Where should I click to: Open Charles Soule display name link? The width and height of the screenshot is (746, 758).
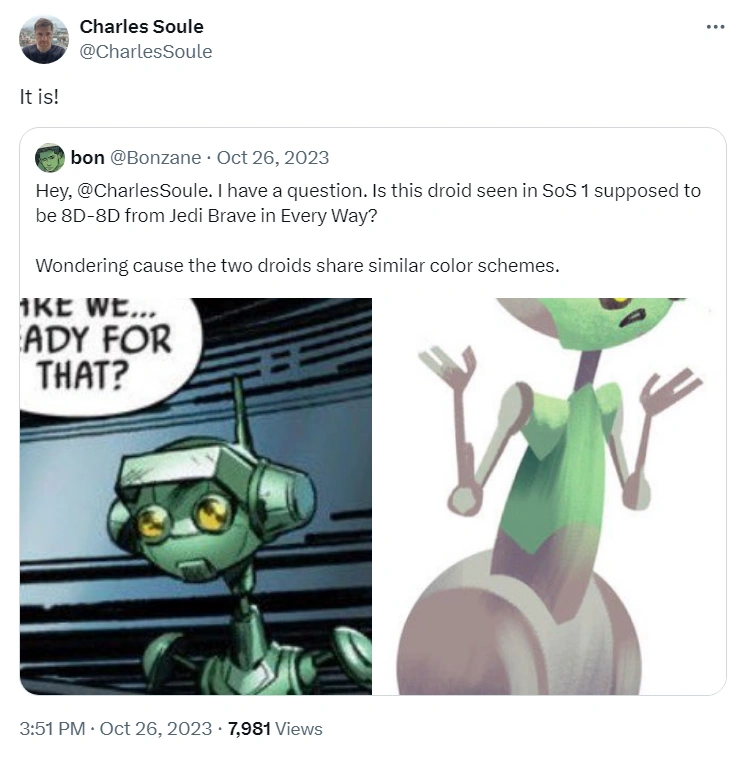click(x=142, y=27)
